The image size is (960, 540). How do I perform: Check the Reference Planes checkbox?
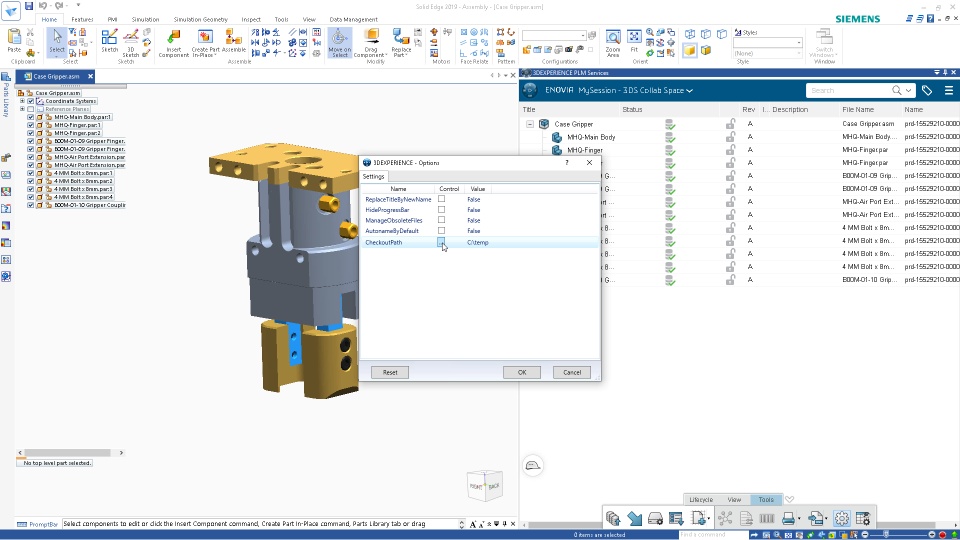pyautogui.click(x=31, y=109)
